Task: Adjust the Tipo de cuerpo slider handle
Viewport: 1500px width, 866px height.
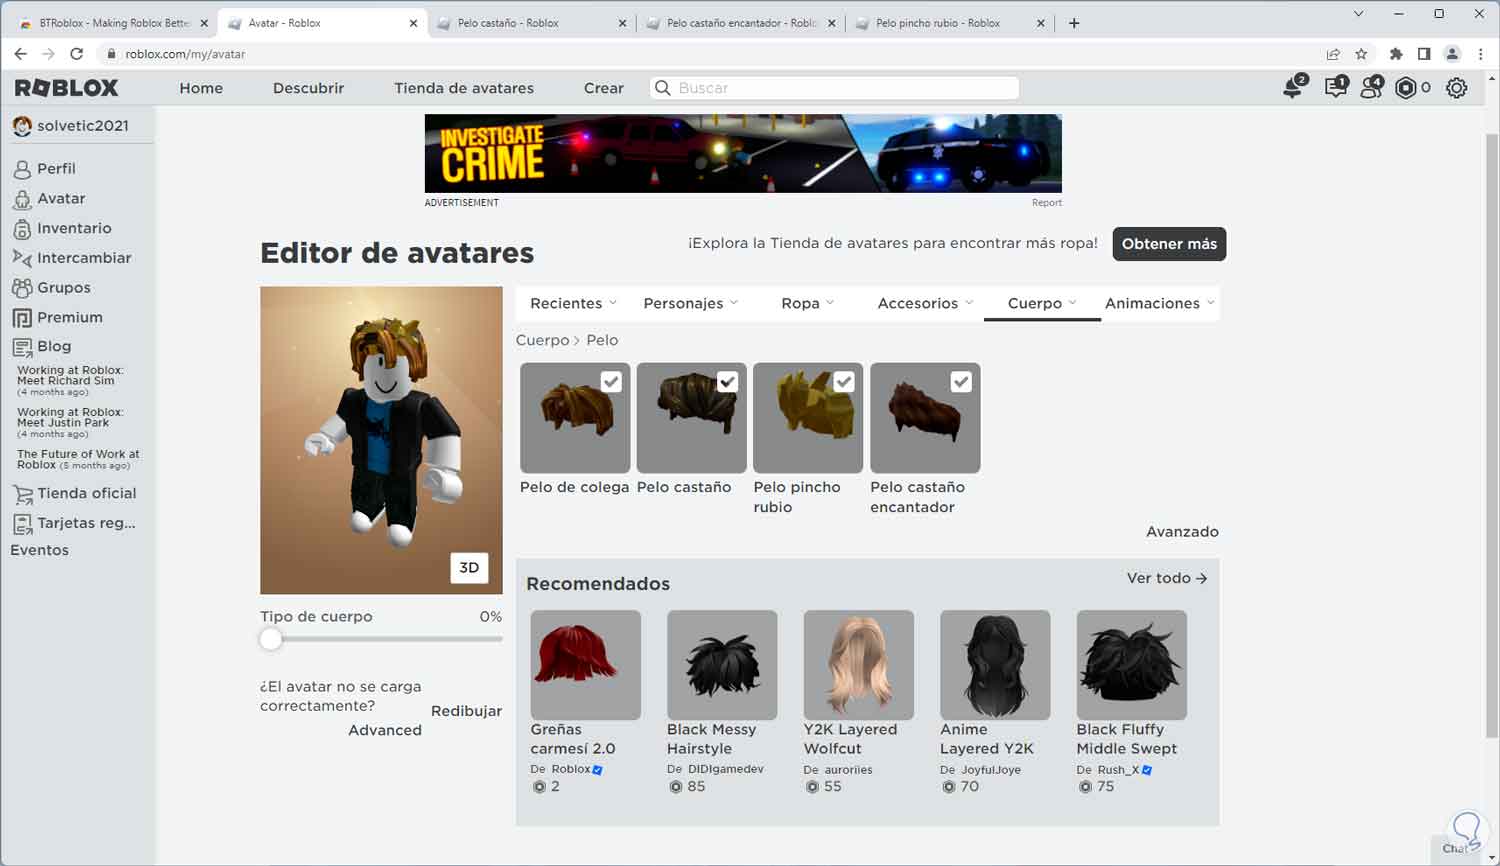Action: [x=271, y=640]
